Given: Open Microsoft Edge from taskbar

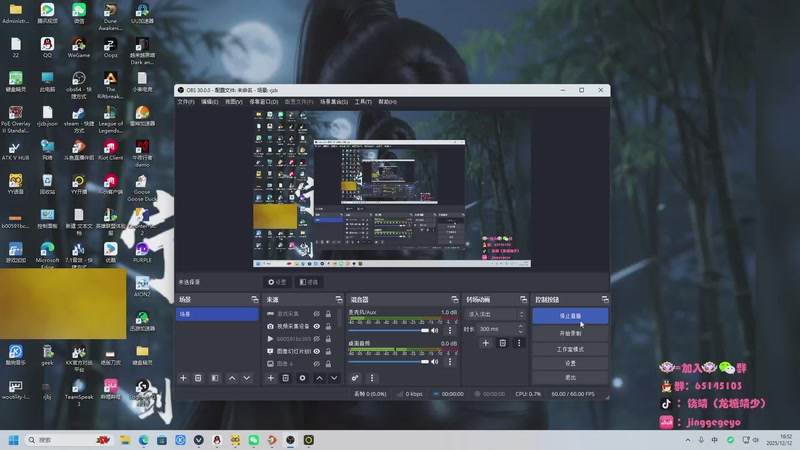Looking at the screenshot, I should click(x=143, y=440).
